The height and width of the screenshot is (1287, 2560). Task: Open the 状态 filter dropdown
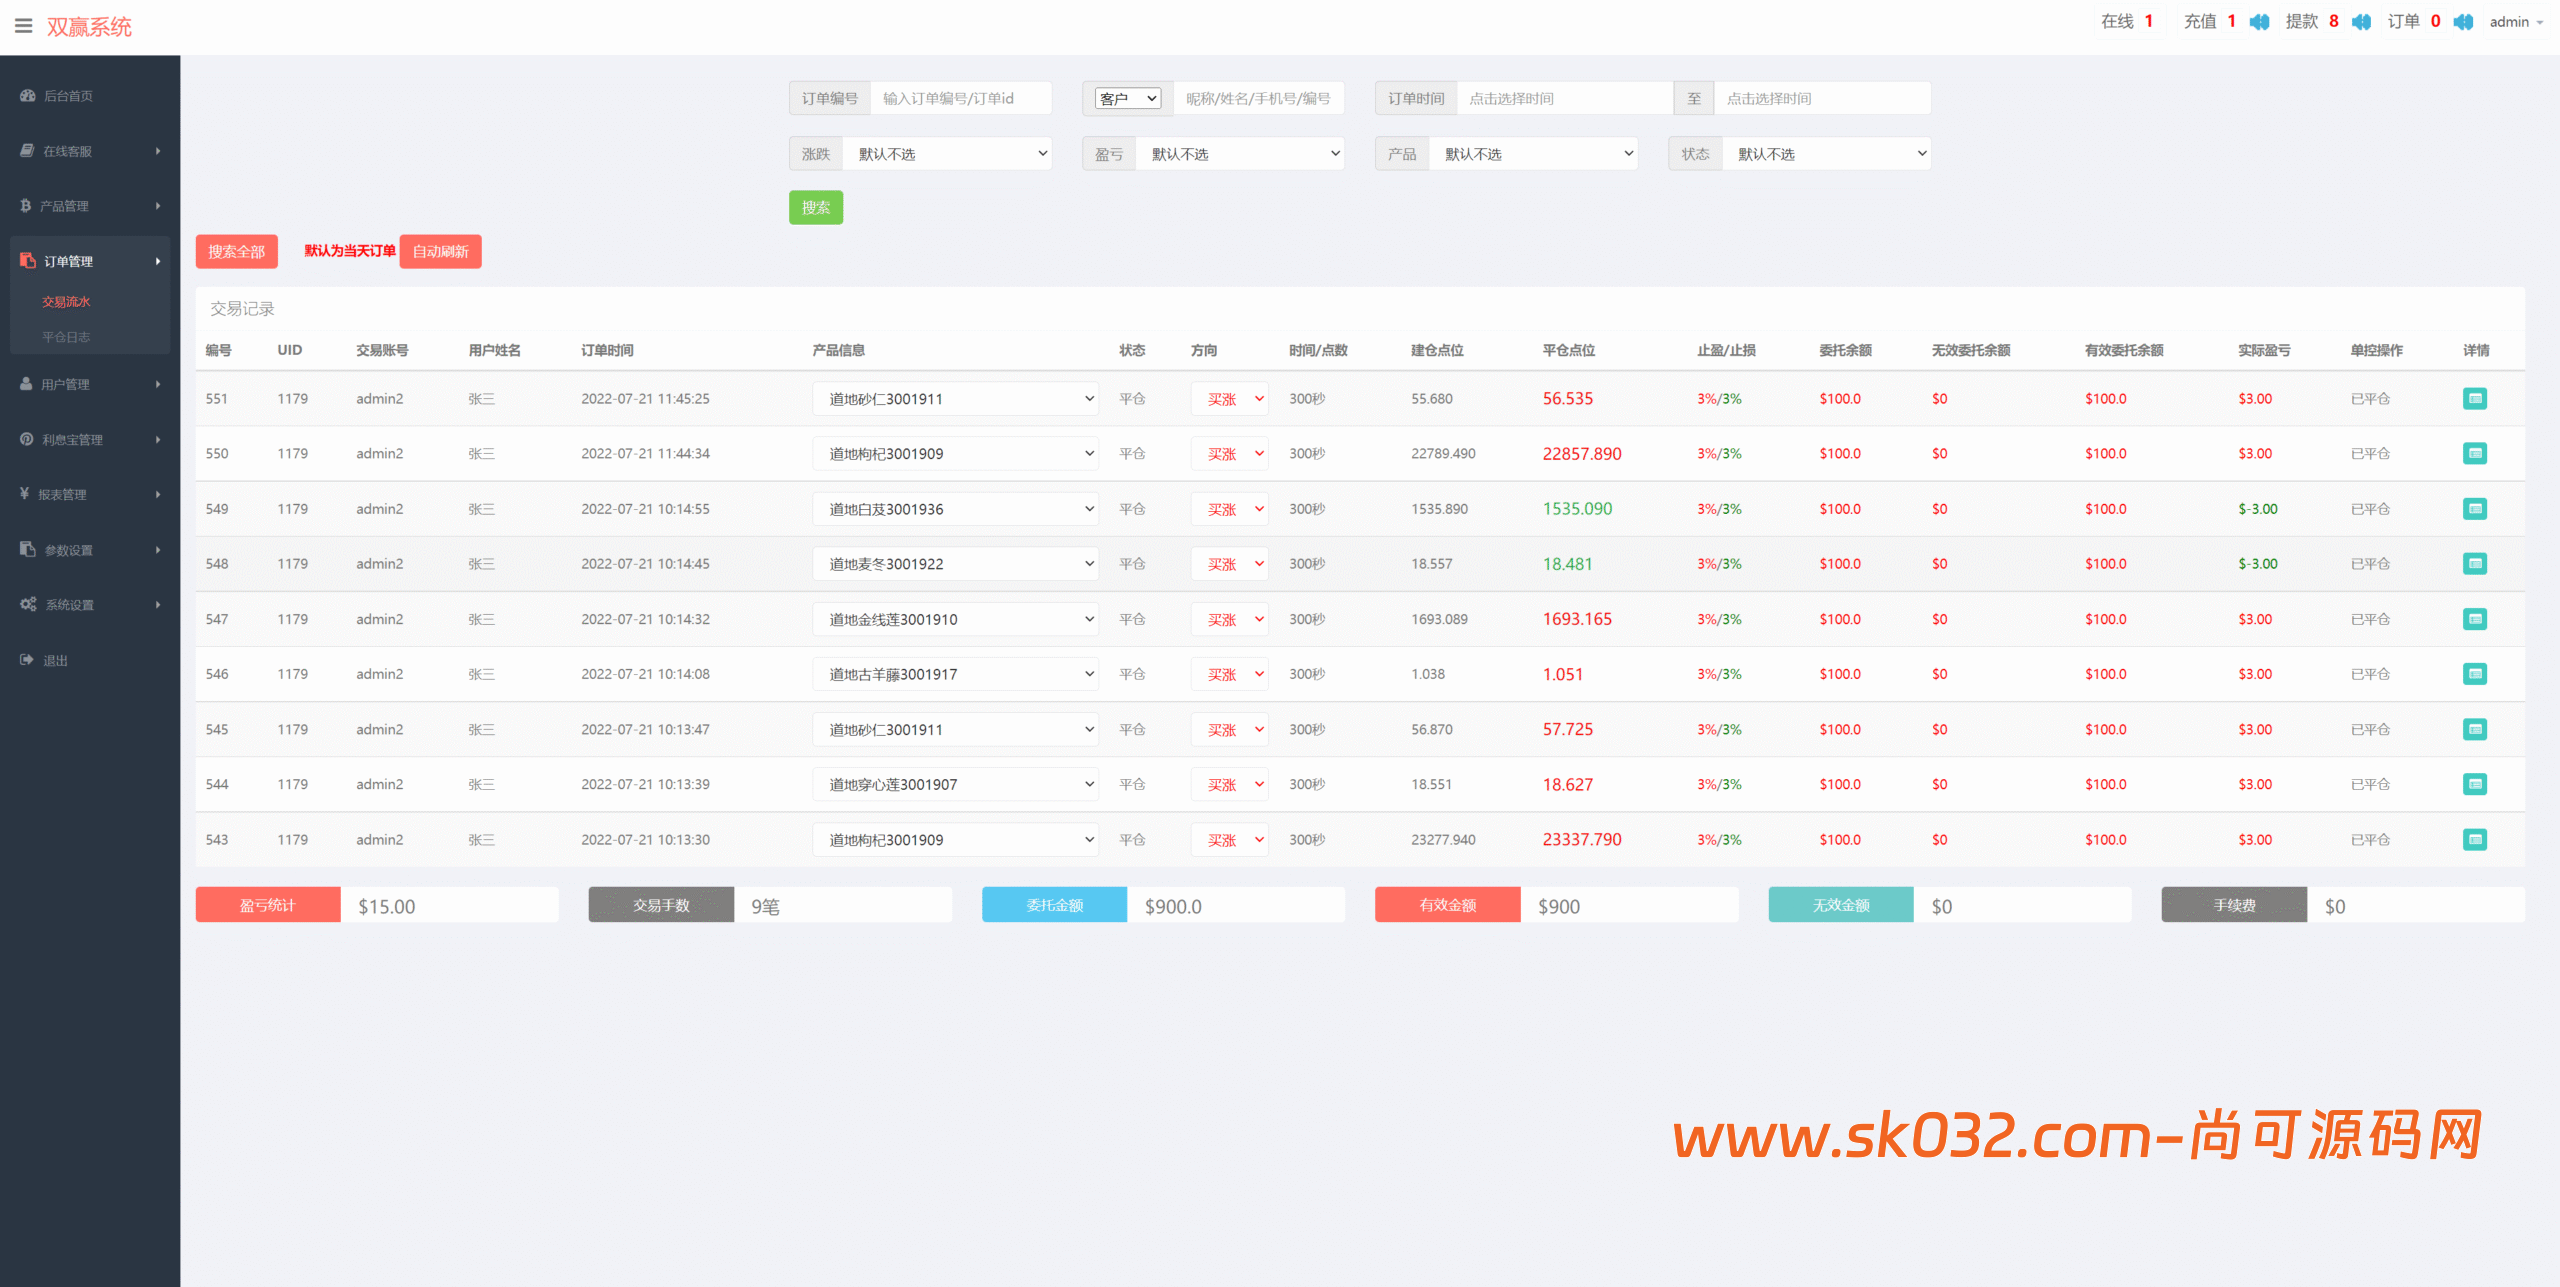[x=1825, y=154]
